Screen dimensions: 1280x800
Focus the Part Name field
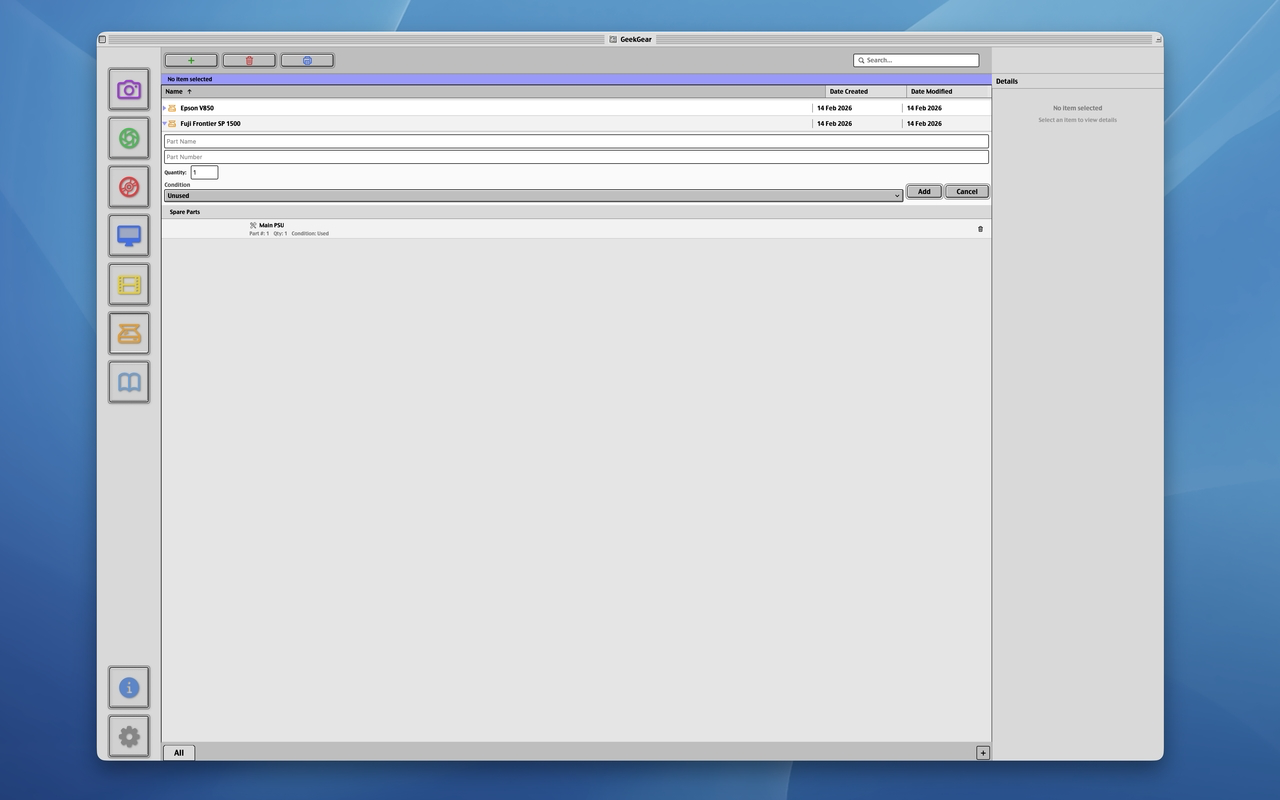[x=576, y=141]
